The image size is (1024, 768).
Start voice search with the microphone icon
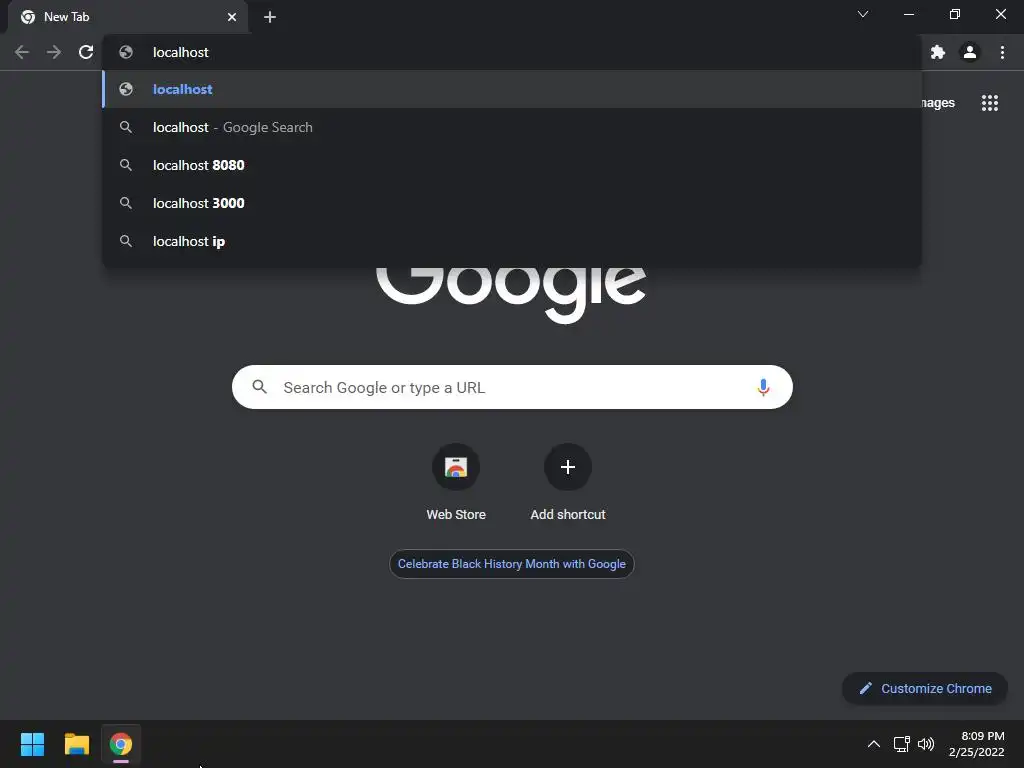[x=763, y=387]
